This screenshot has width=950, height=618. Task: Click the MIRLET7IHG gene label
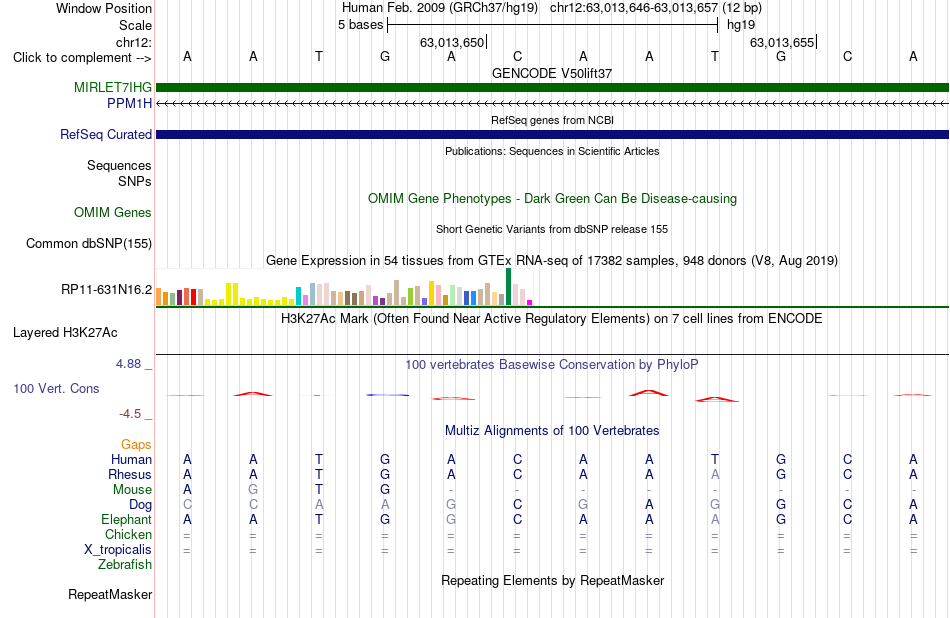point(113,87)
